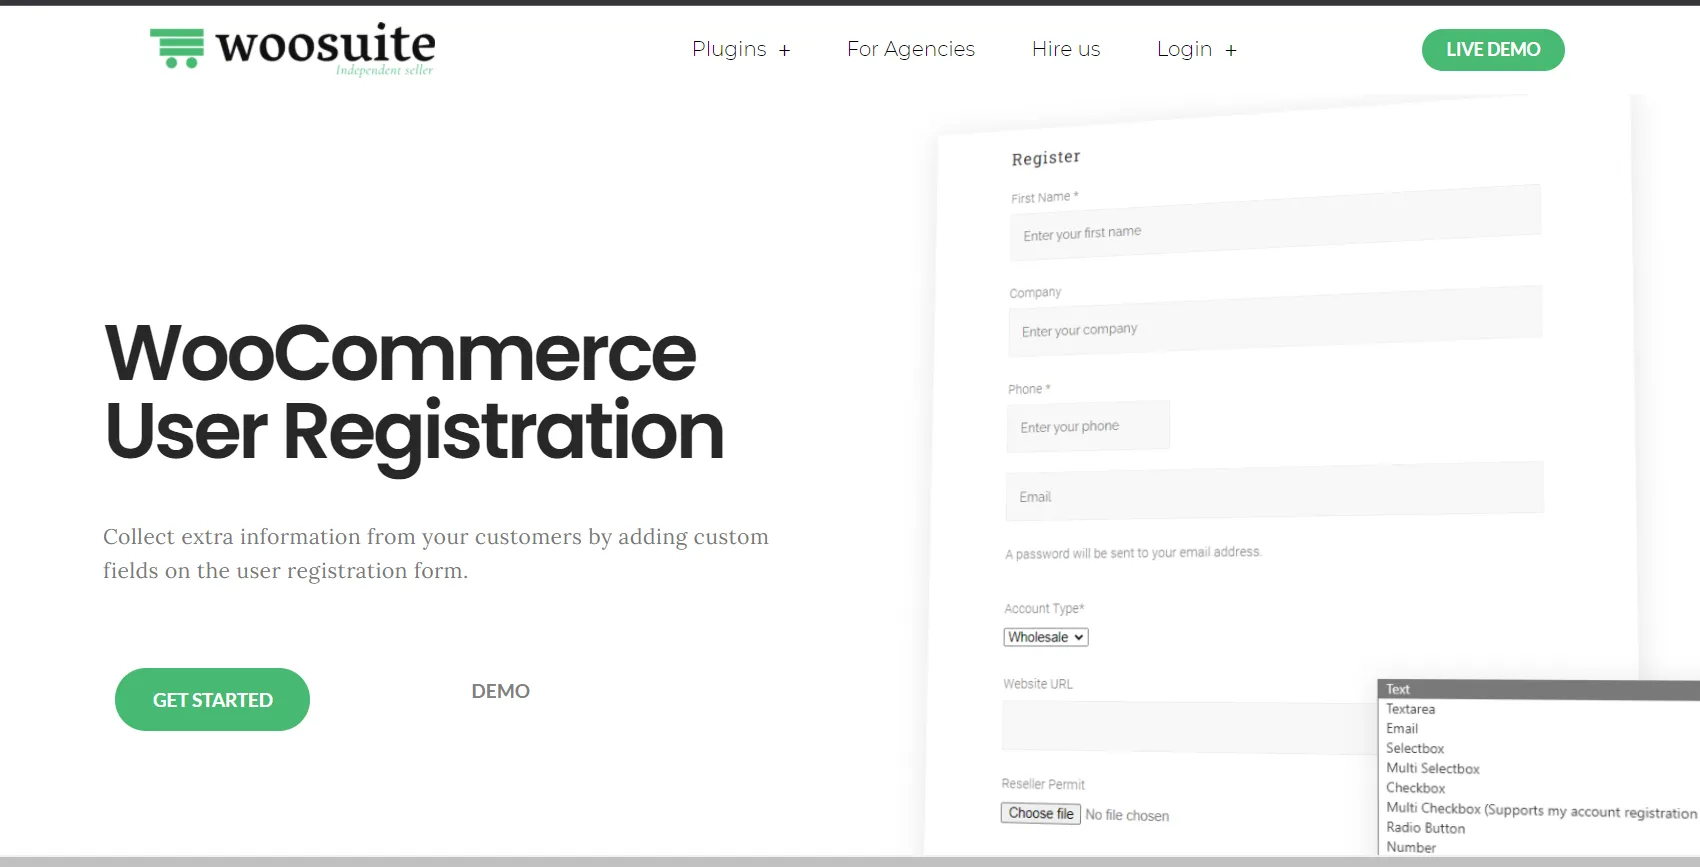This screenshot has height=867, width=1700.
Task: Click the phone number field
Action: coord(1088,426)
